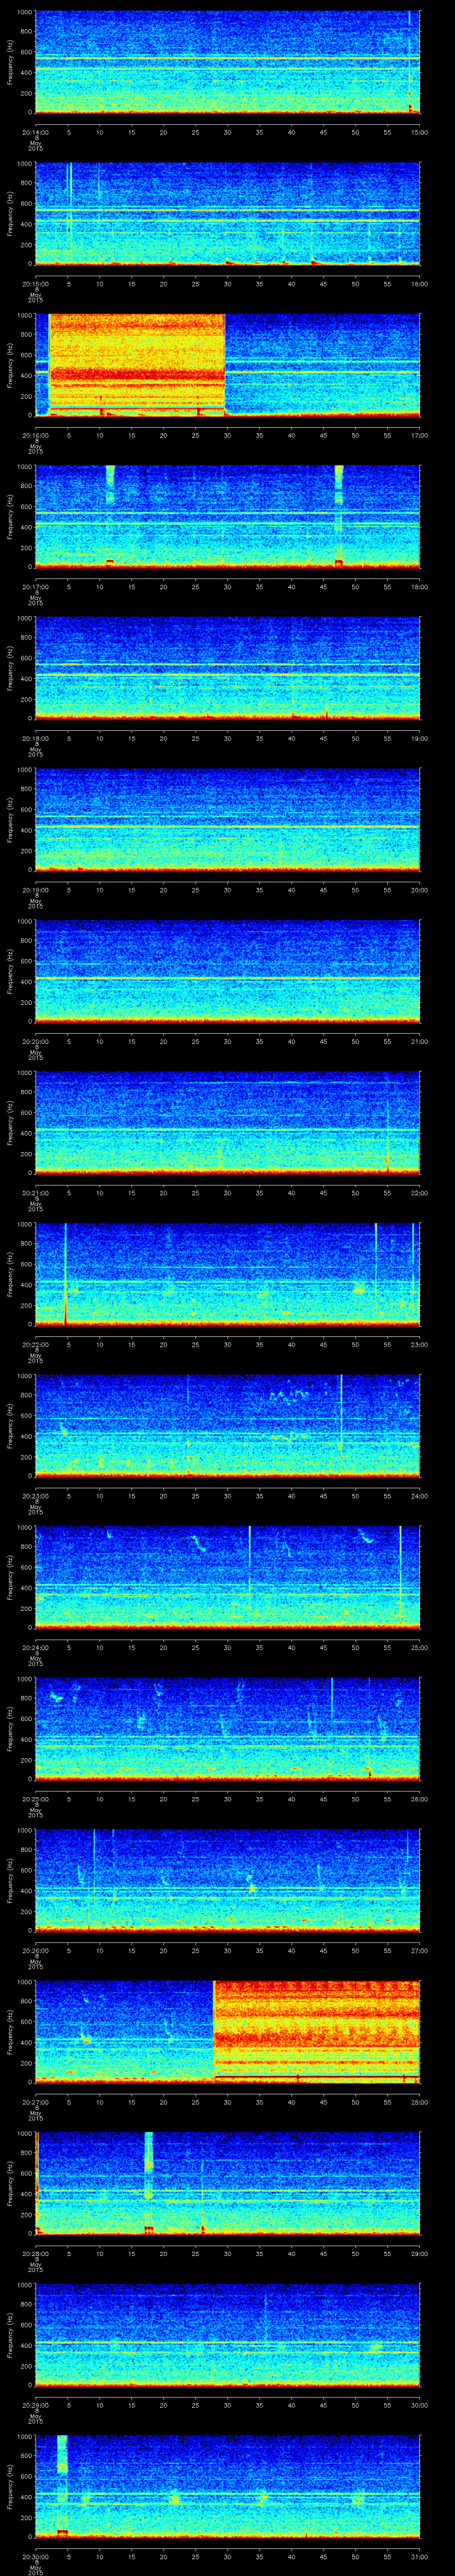455x2576 pixels.
Task: Click the spectrogram panel starting at 20:14:00
Action: point(228,63)
